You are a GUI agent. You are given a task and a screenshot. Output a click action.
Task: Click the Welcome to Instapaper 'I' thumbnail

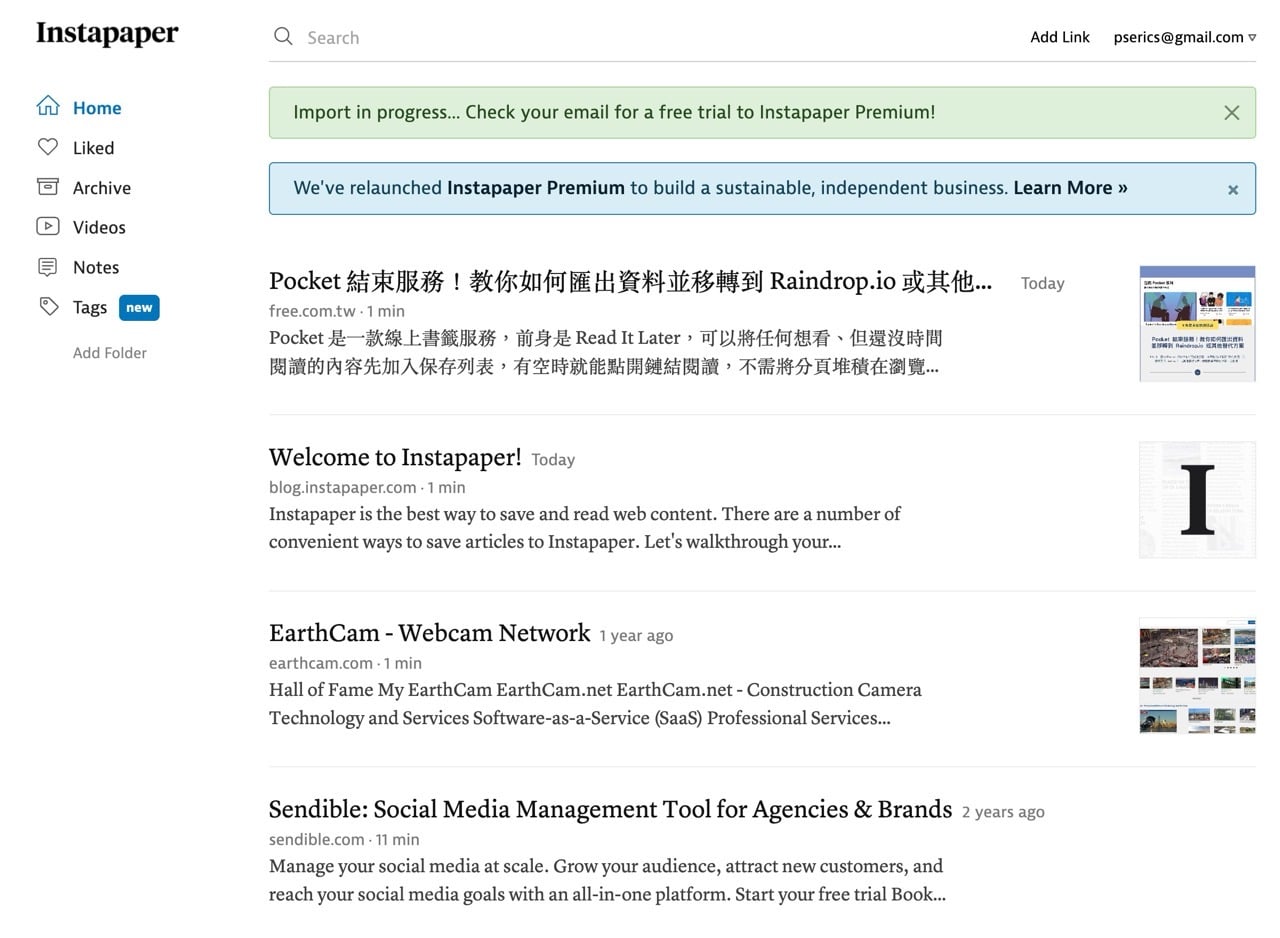[x=1197, y=500]
